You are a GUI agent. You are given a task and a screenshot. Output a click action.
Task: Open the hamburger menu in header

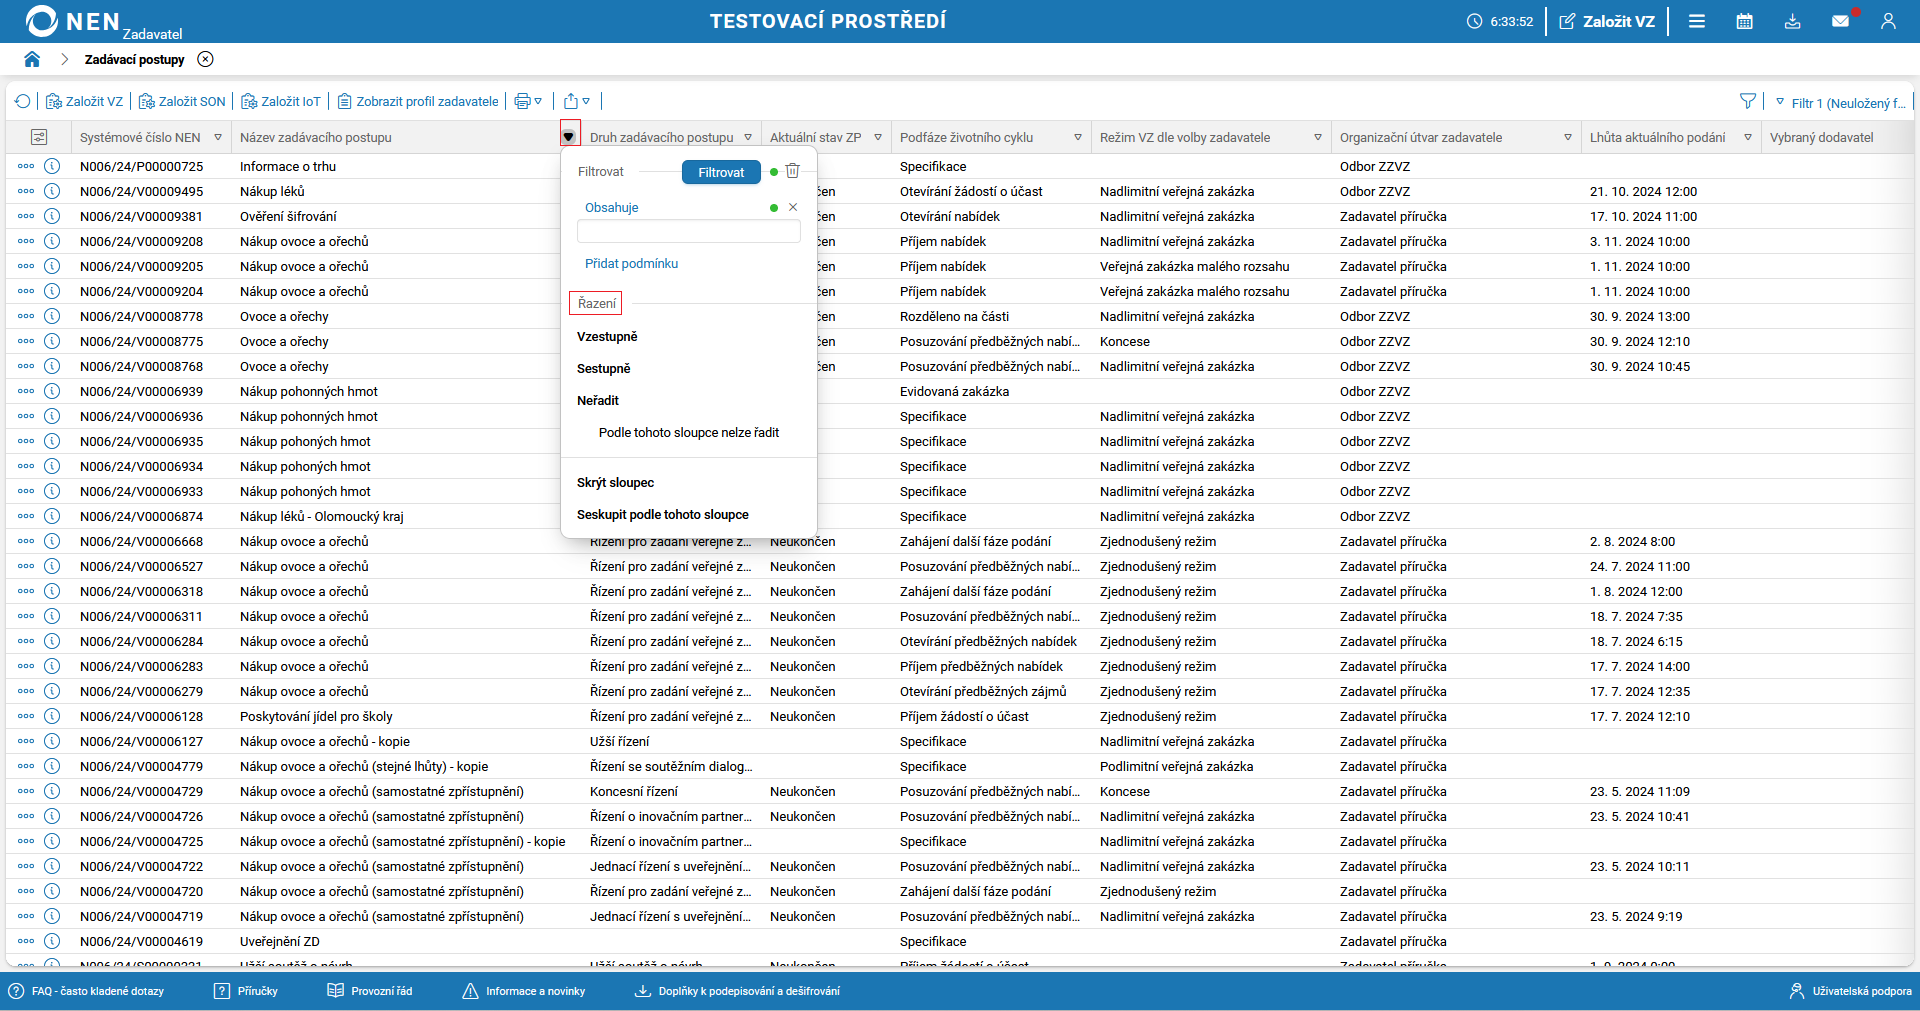(1697, 21)
